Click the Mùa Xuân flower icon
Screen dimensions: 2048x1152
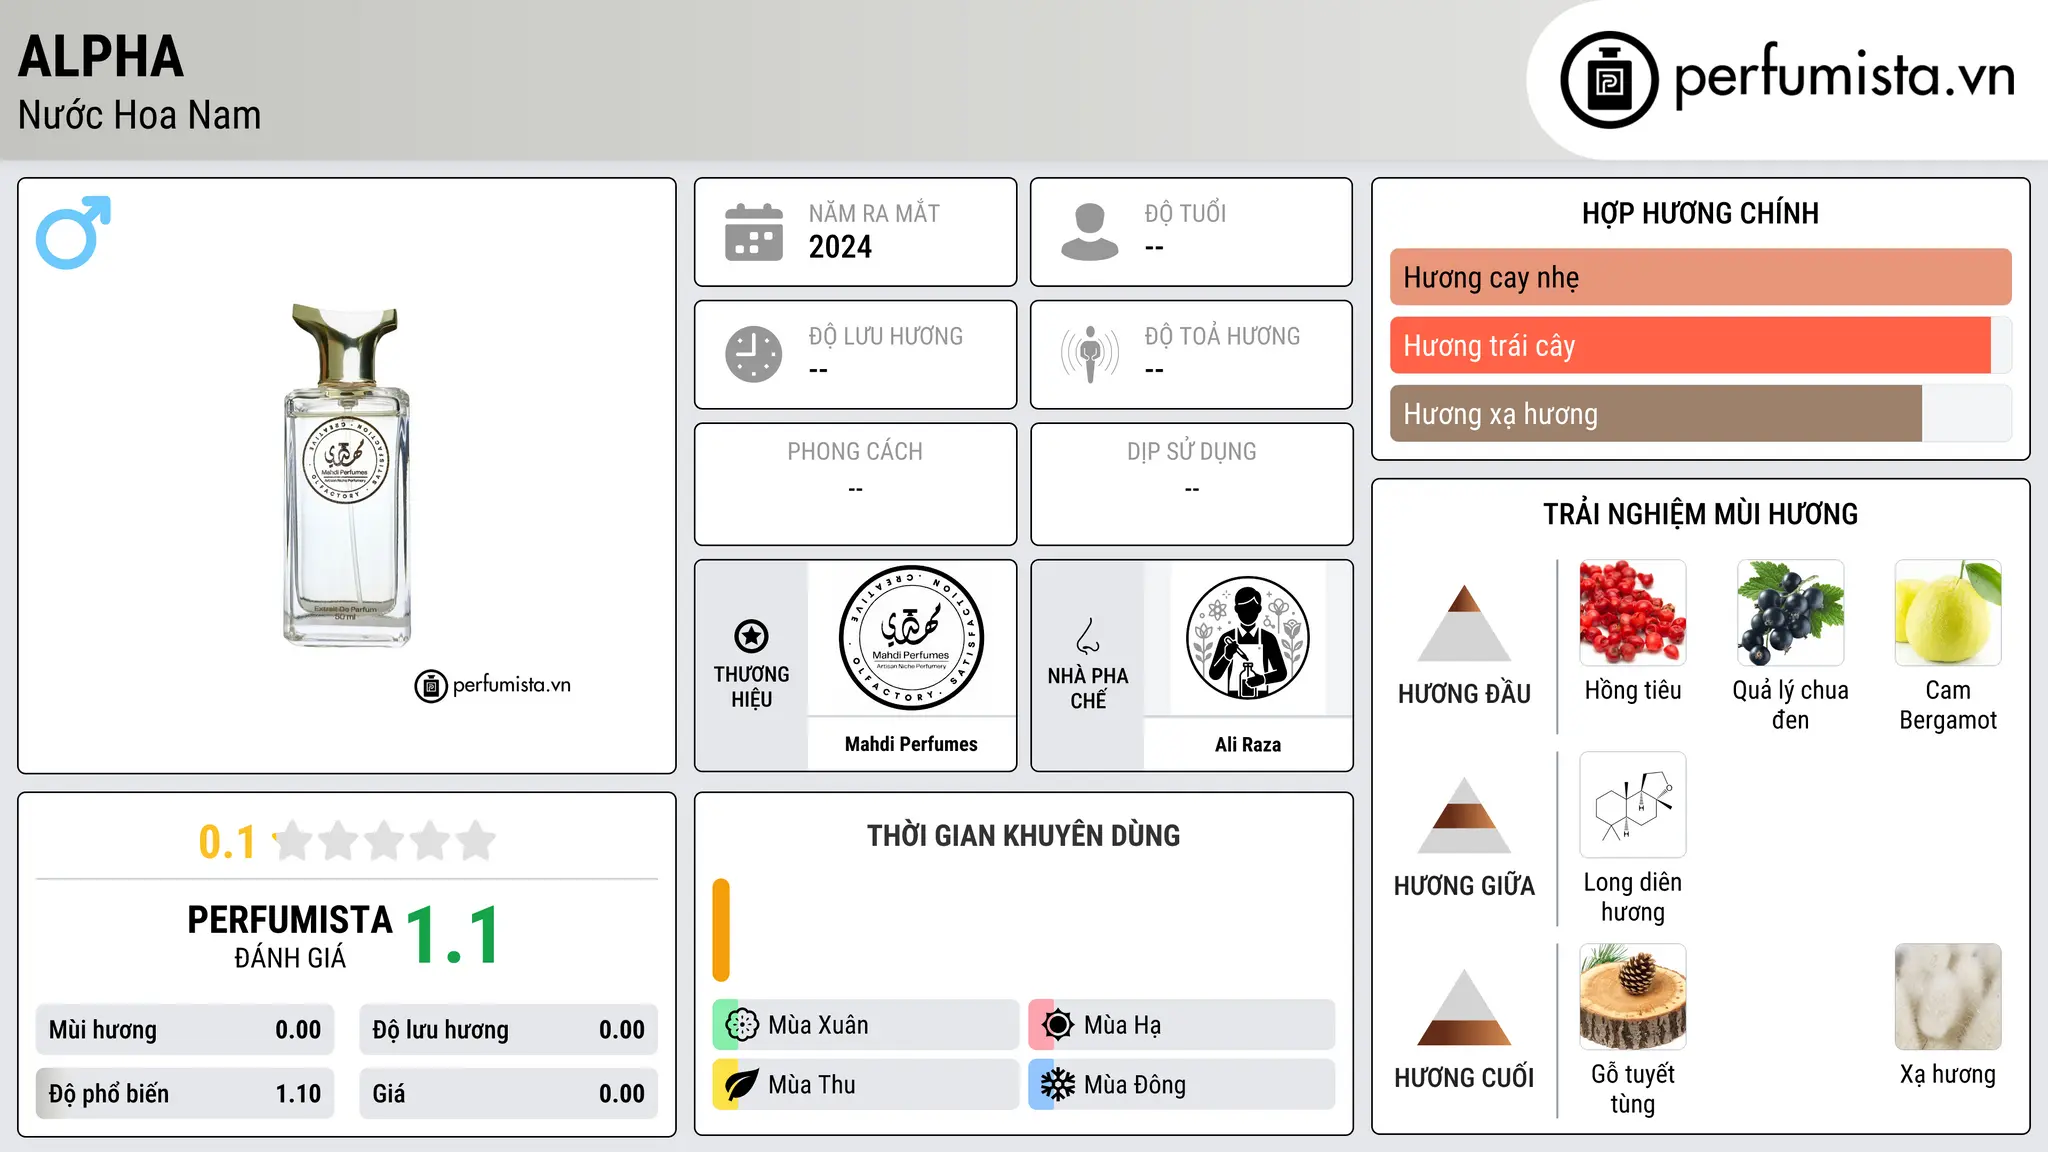[x=742, y=1025]
